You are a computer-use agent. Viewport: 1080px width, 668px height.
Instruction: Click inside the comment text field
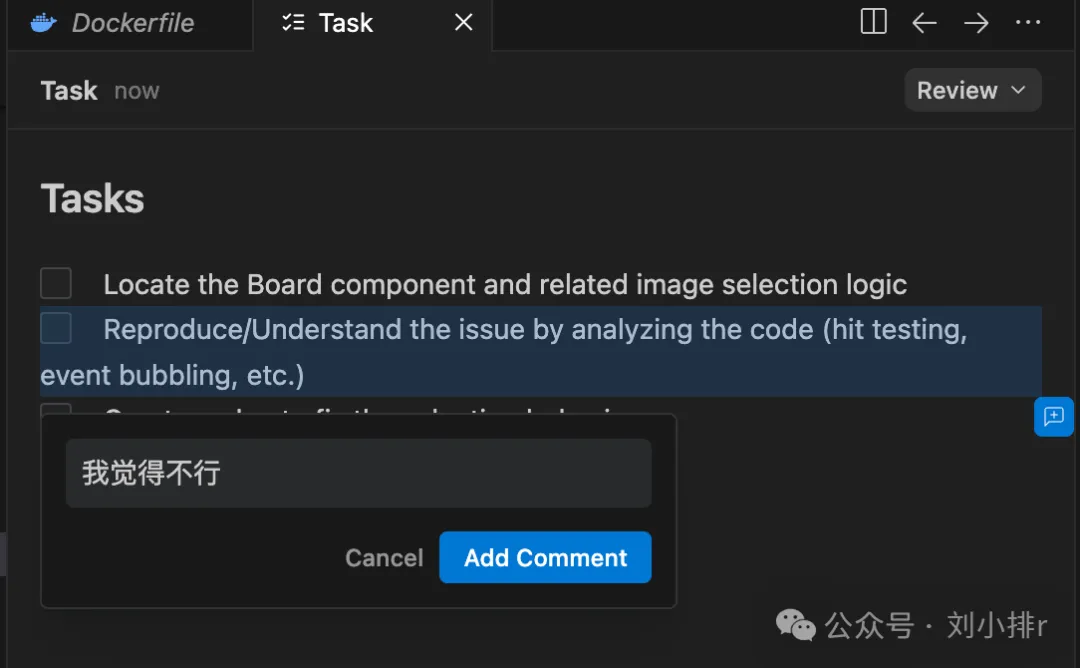coord(358,471)
